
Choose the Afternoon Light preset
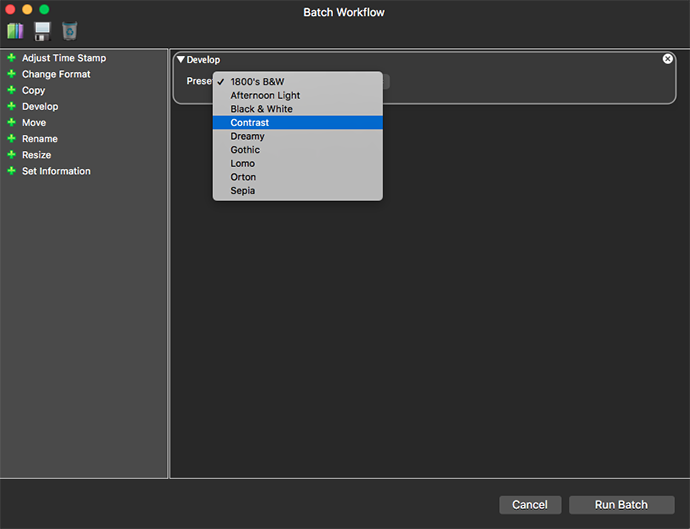[x=297, y=96]
